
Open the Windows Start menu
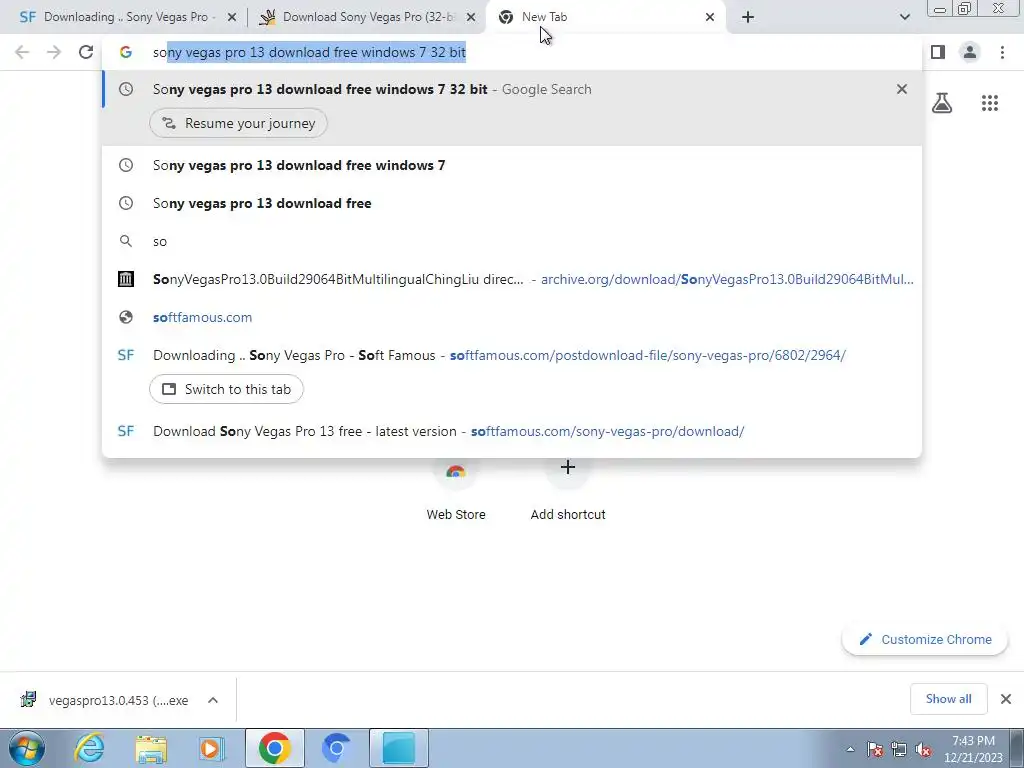coord(26,748)
